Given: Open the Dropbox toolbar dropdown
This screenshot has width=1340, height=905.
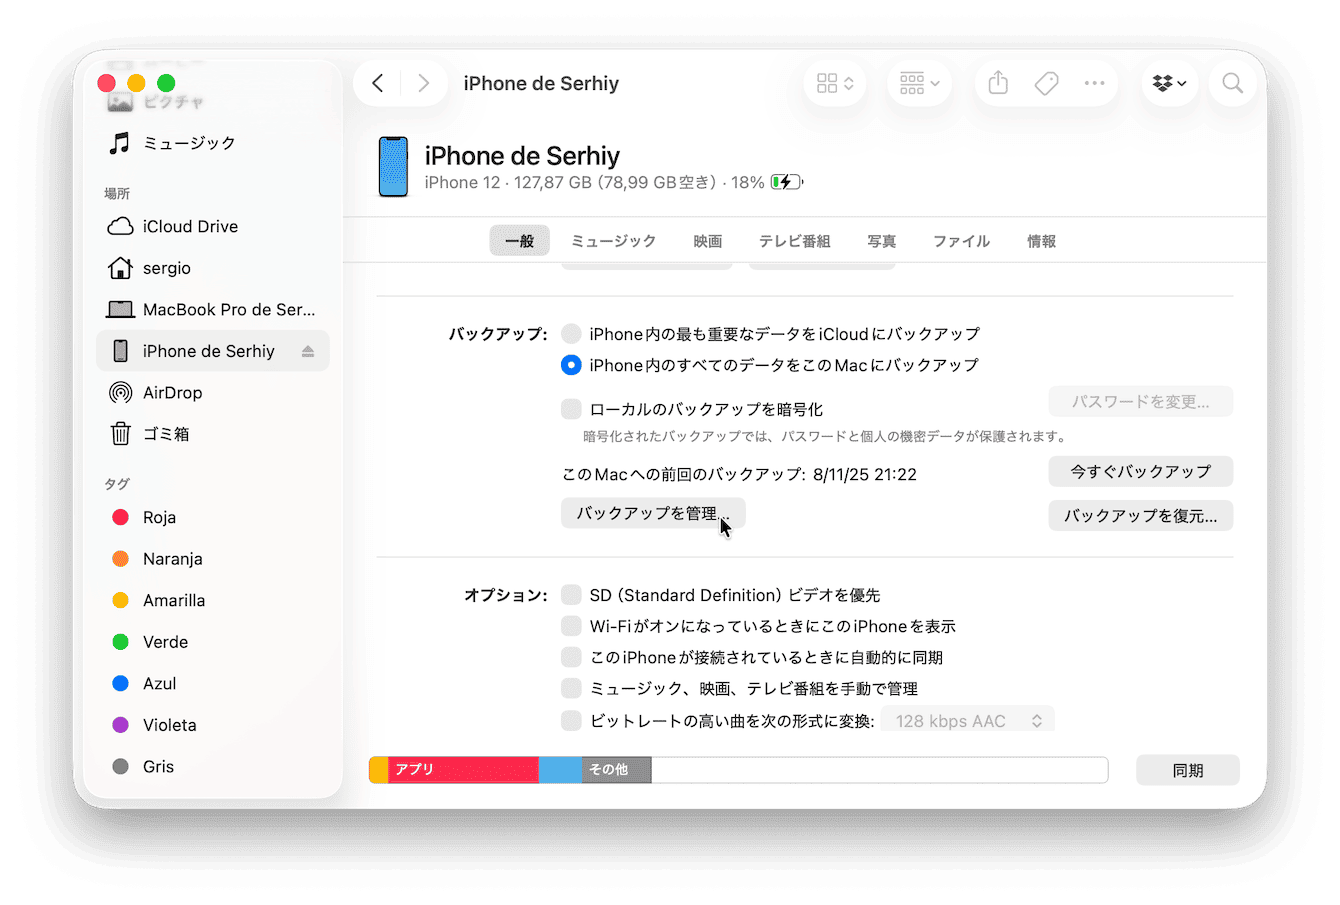Looking at the screenshot, I should click(x=1169, y=83).
